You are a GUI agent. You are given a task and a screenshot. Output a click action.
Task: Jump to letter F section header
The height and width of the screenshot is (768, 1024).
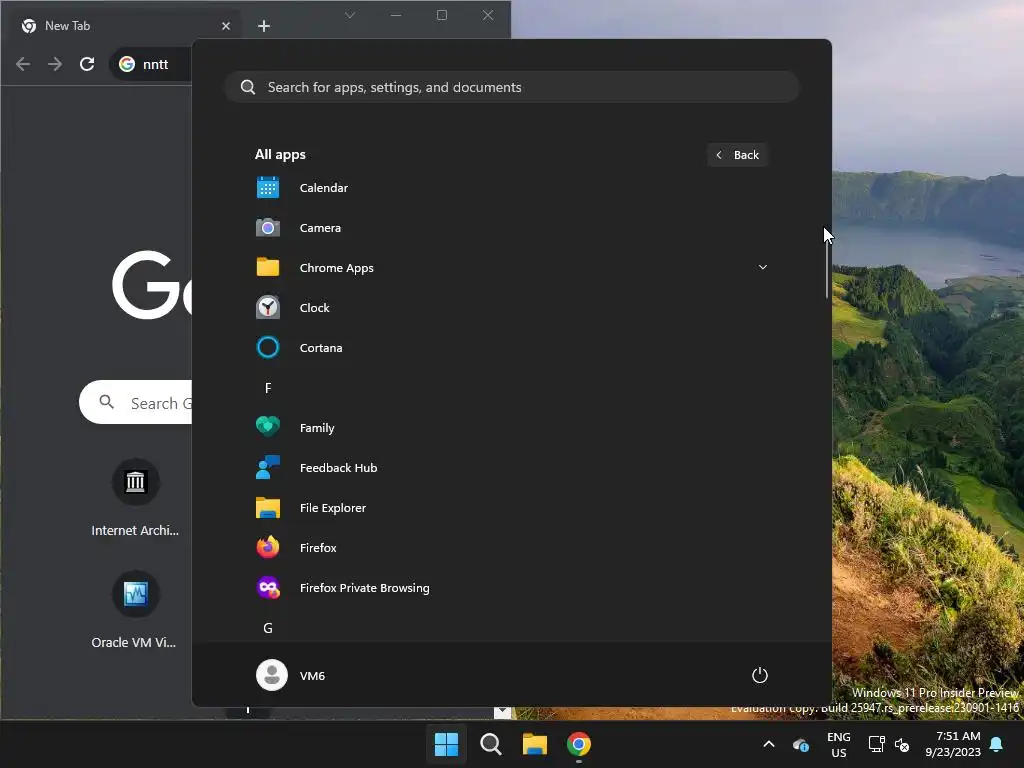pos(268,388)
